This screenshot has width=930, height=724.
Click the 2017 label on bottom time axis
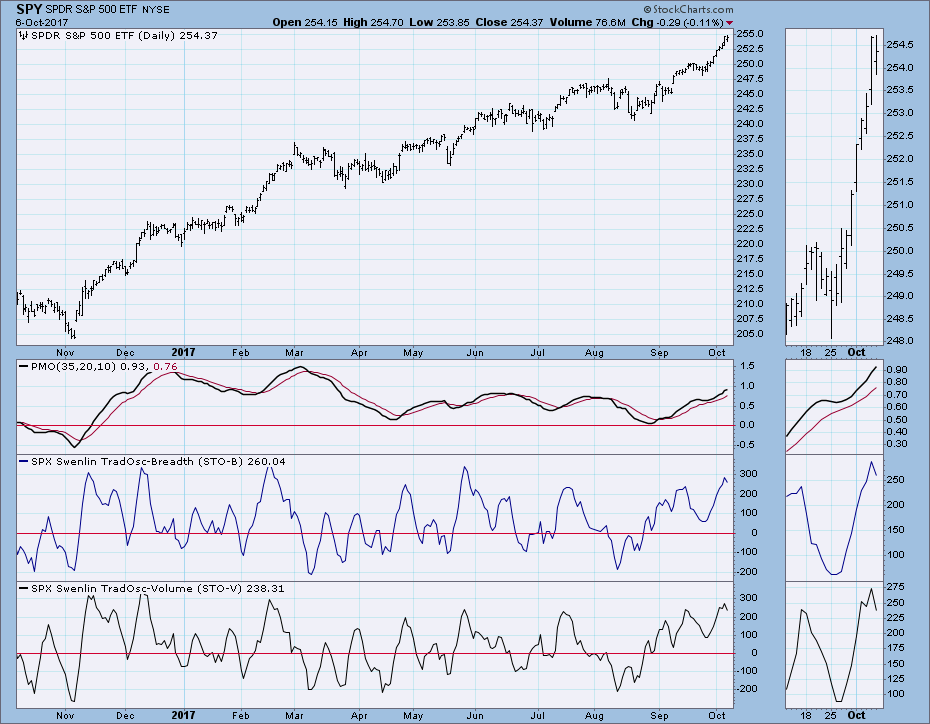tap(183, 715)
